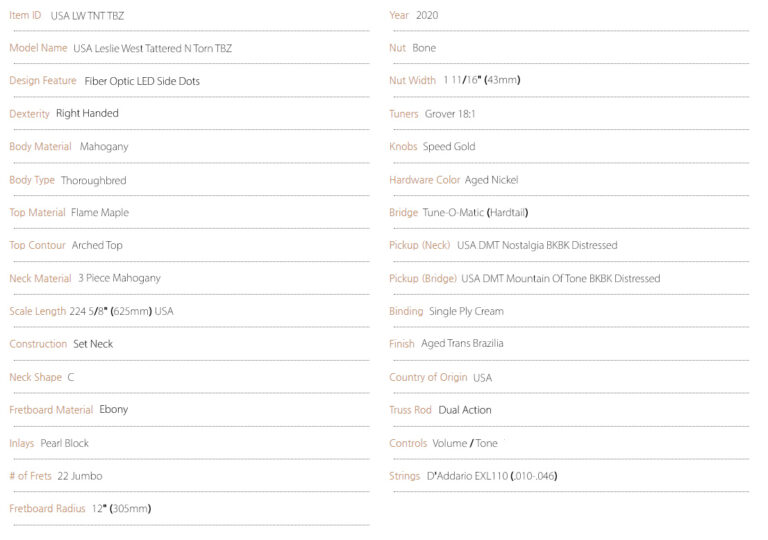Image resolution: width=768 pixels, height=540 pixels.
Task: Click the Flame Maple top material
Action: click(100, 212)
